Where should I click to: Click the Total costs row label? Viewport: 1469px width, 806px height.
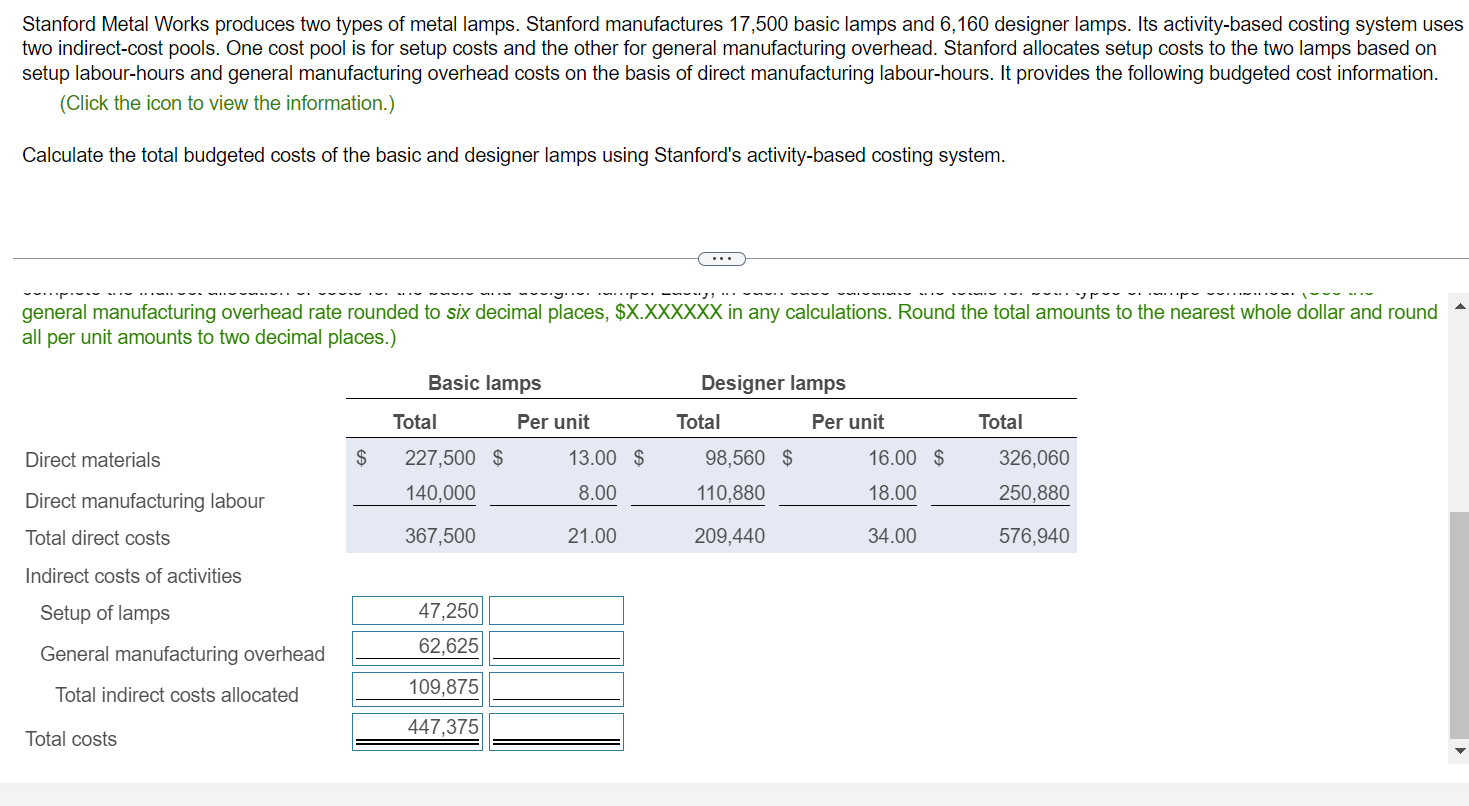click(71, 739)
